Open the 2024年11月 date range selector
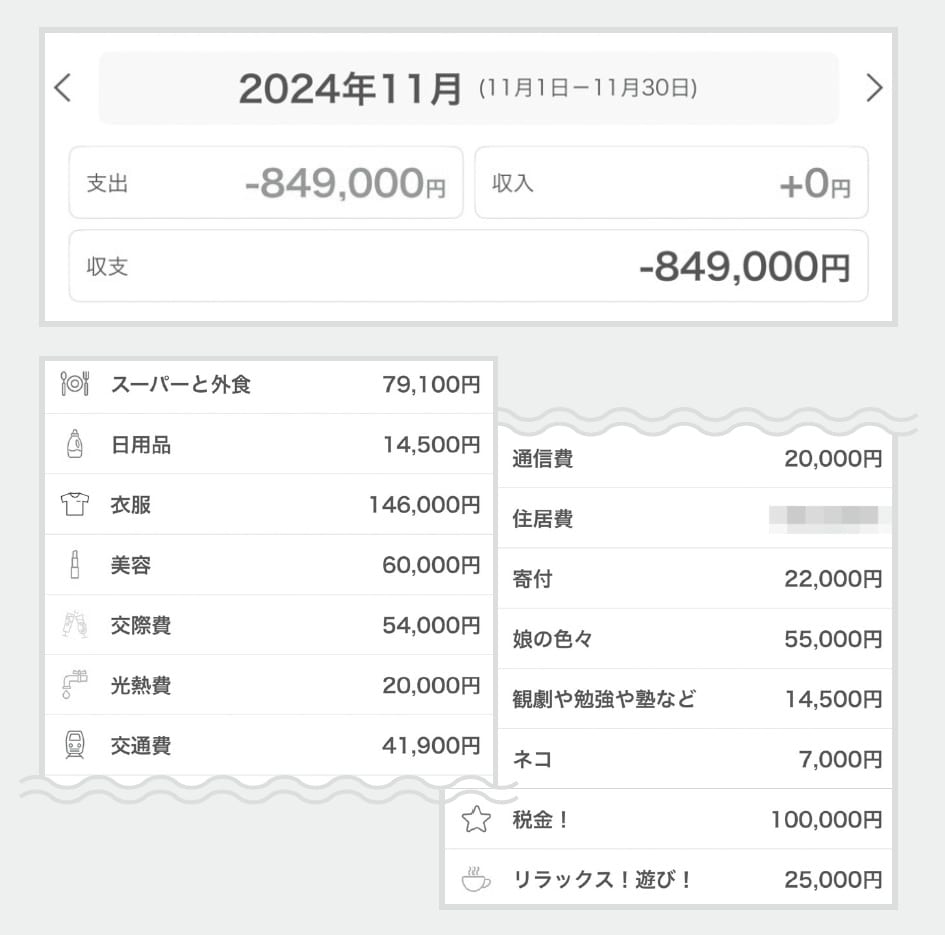The image size is (945, 935). 468,89
